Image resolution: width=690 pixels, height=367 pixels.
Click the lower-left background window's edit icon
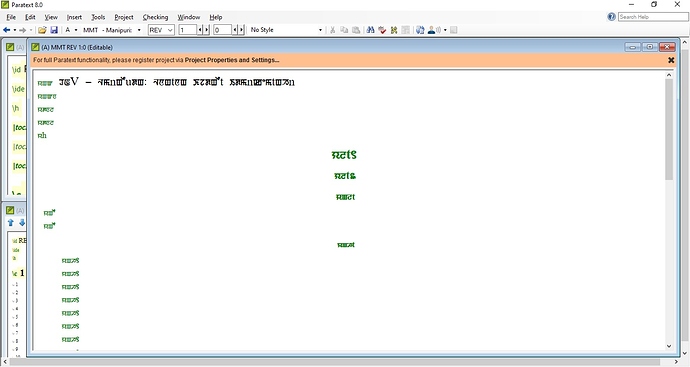10,210
